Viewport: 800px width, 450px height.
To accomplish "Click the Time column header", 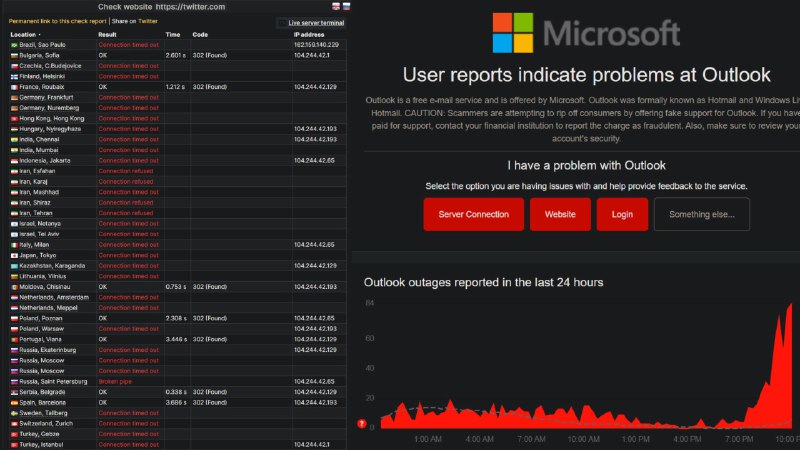I will point(172,35).
